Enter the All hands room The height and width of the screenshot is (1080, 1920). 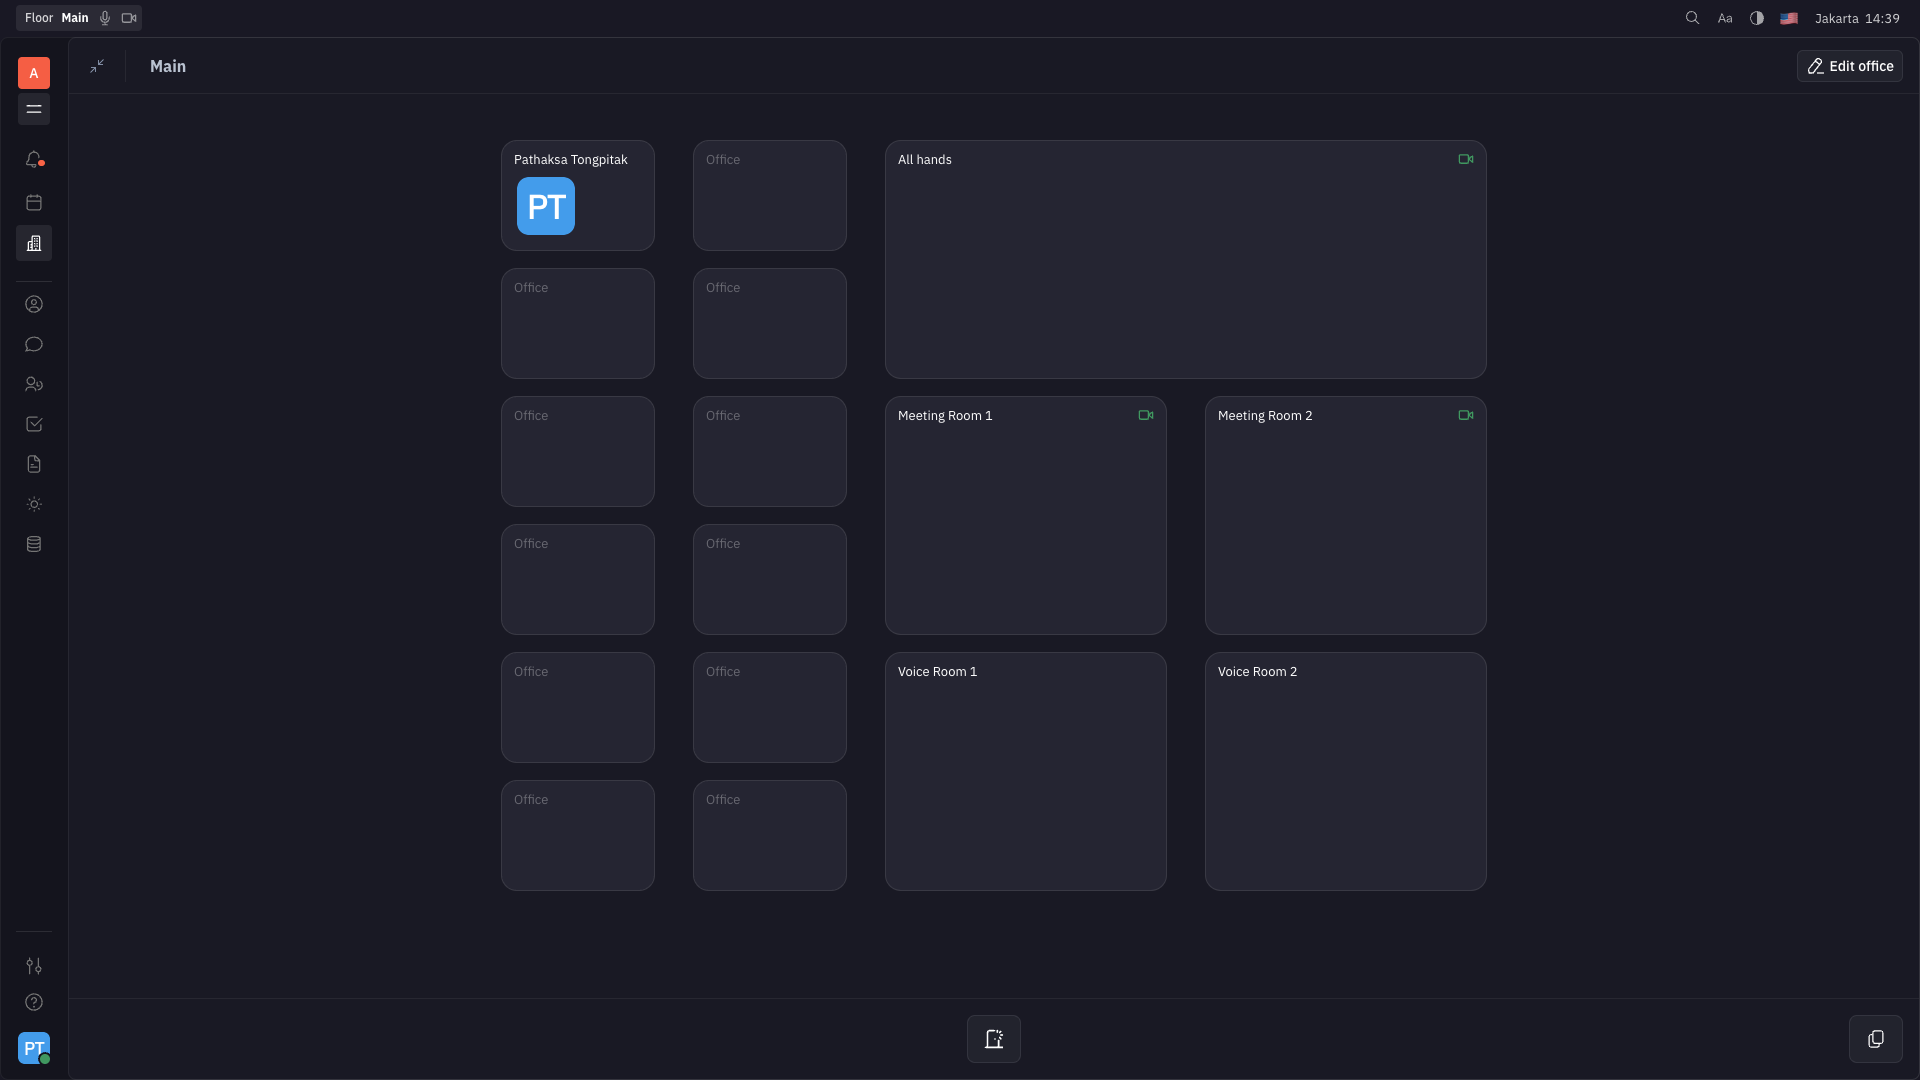coord(1185,260)
